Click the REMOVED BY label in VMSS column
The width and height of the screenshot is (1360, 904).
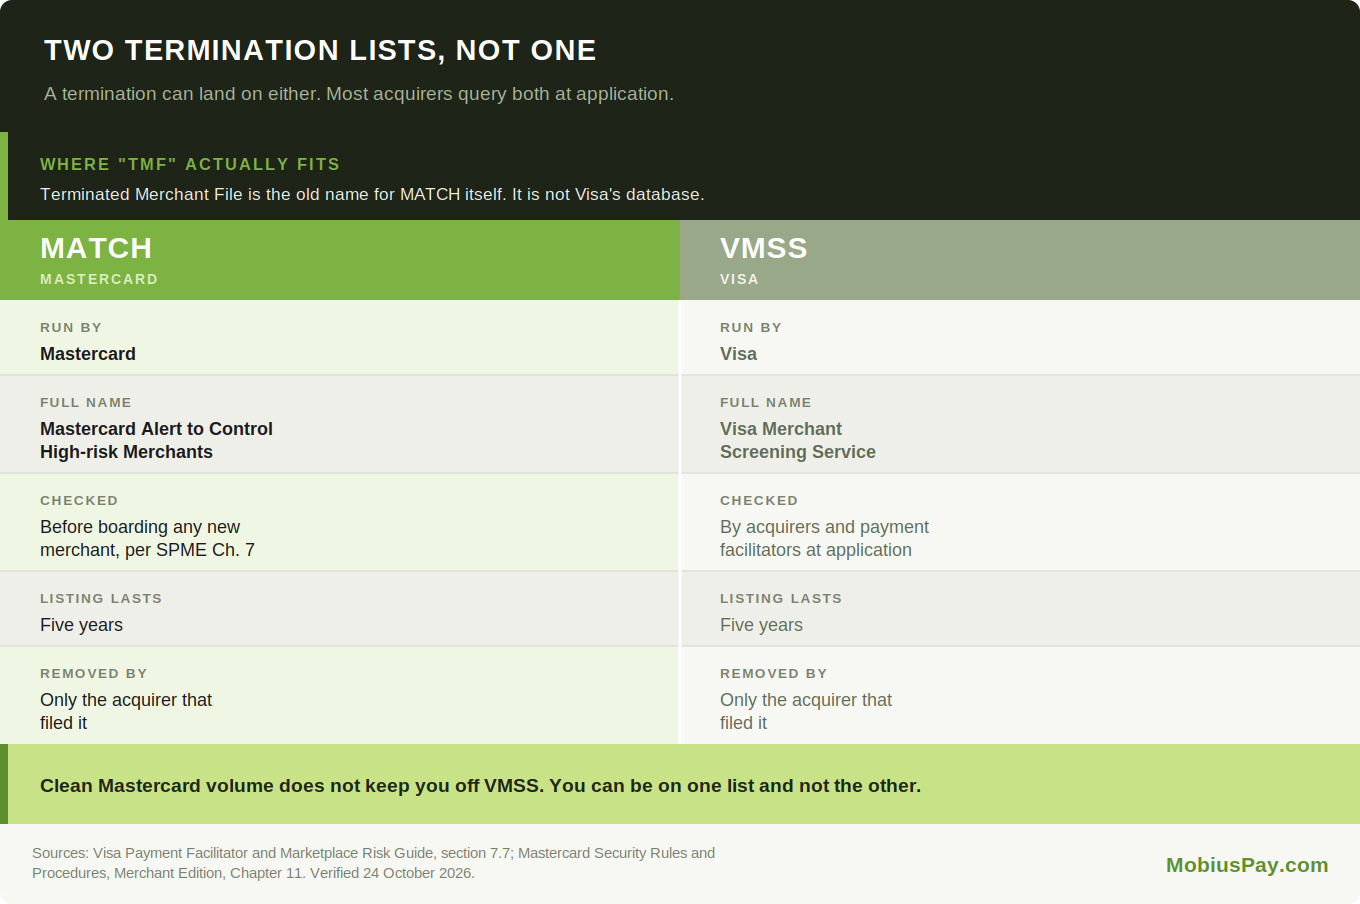click(x=774, y=673)
